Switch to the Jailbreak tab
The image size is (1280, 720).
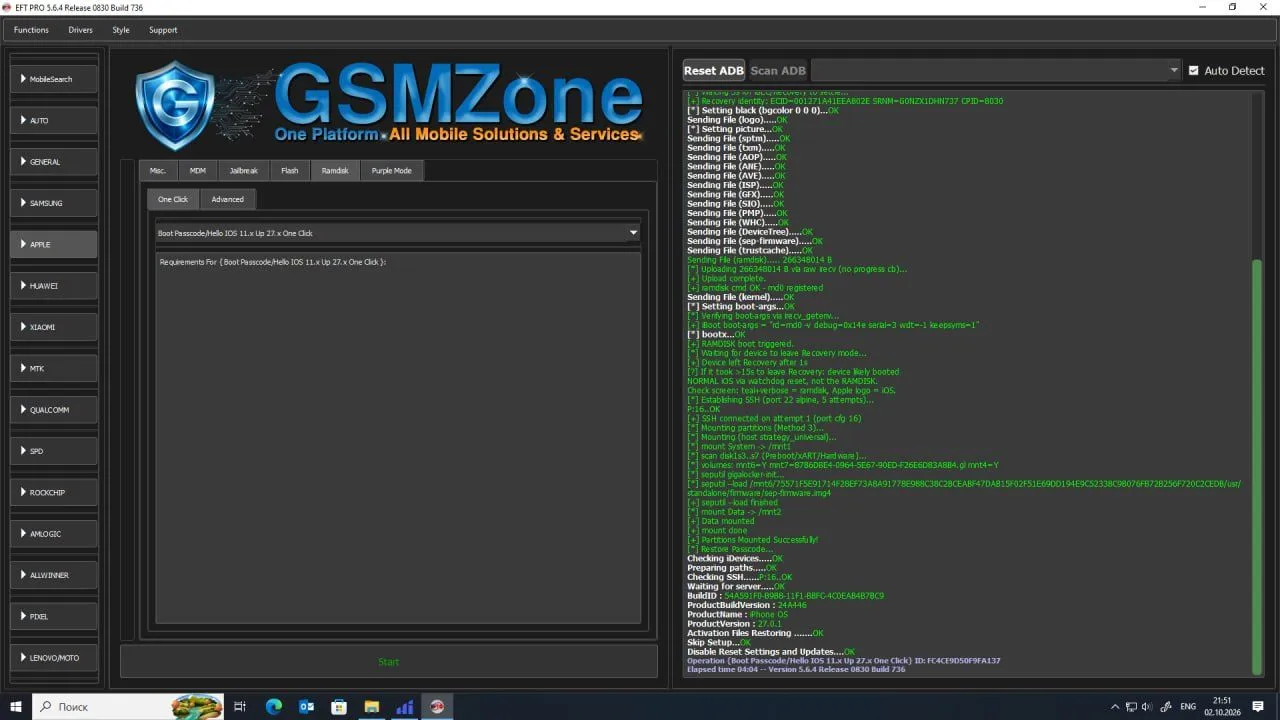(x=244, y=171)
